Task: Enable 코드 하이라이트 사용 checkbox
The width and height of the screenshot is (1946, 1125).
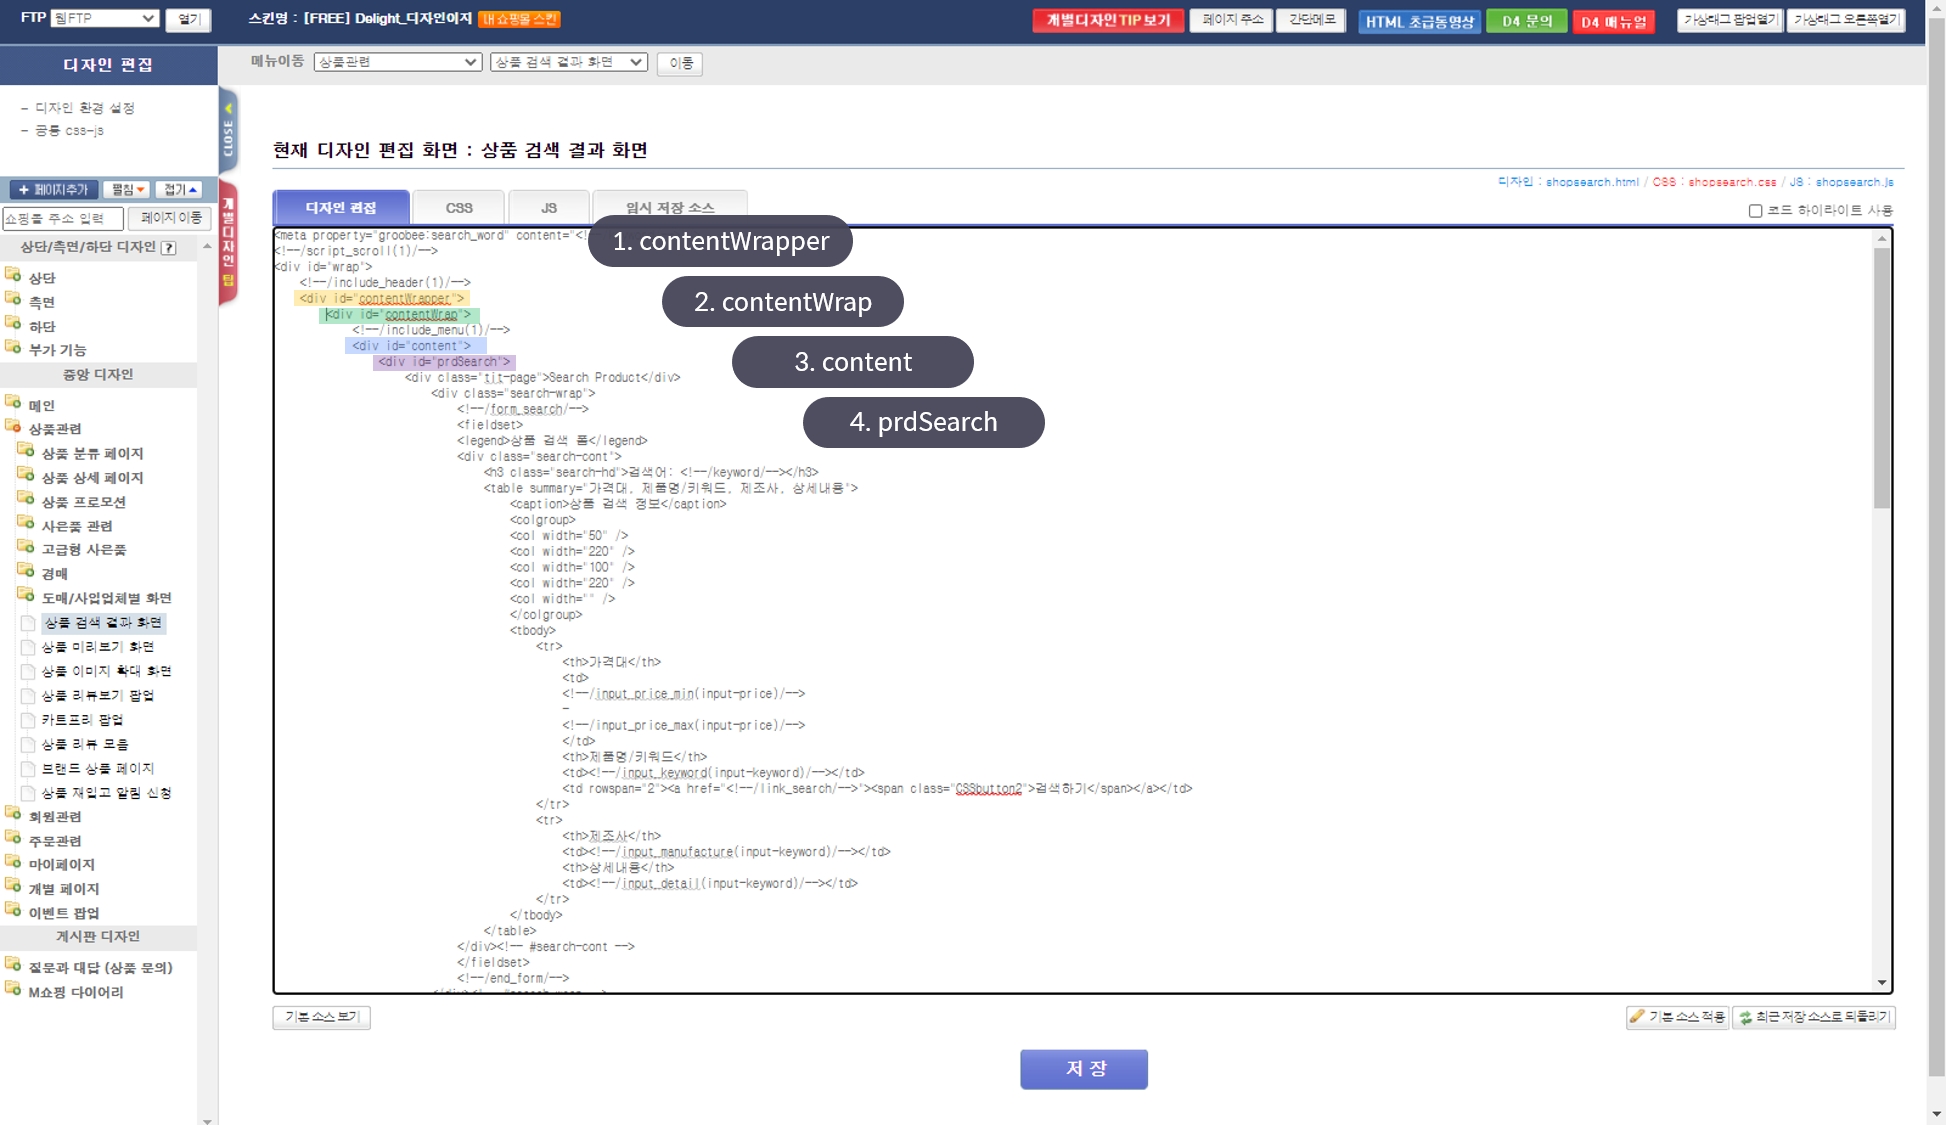Action: 1755,211
